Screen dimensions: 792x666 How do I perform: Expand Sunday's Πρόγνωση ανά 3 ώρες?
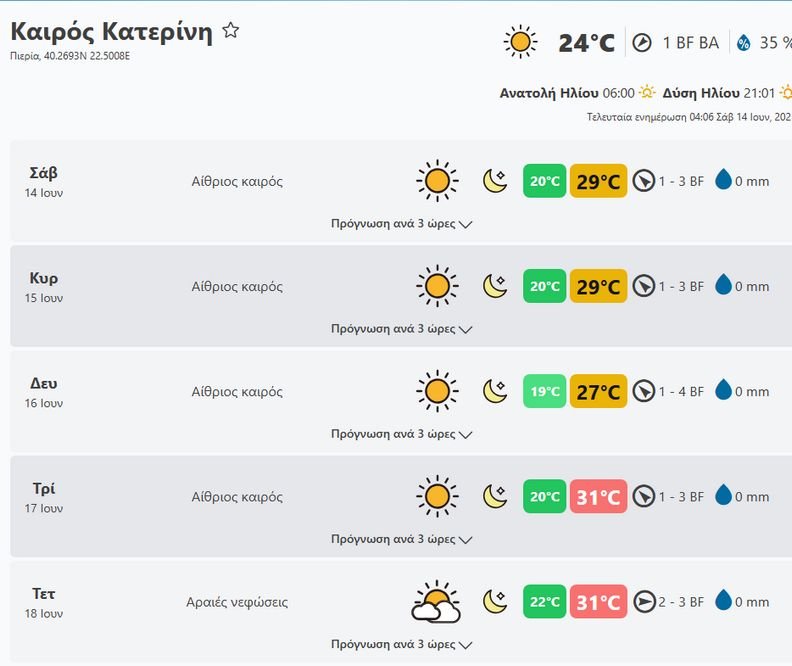(401, 329)
